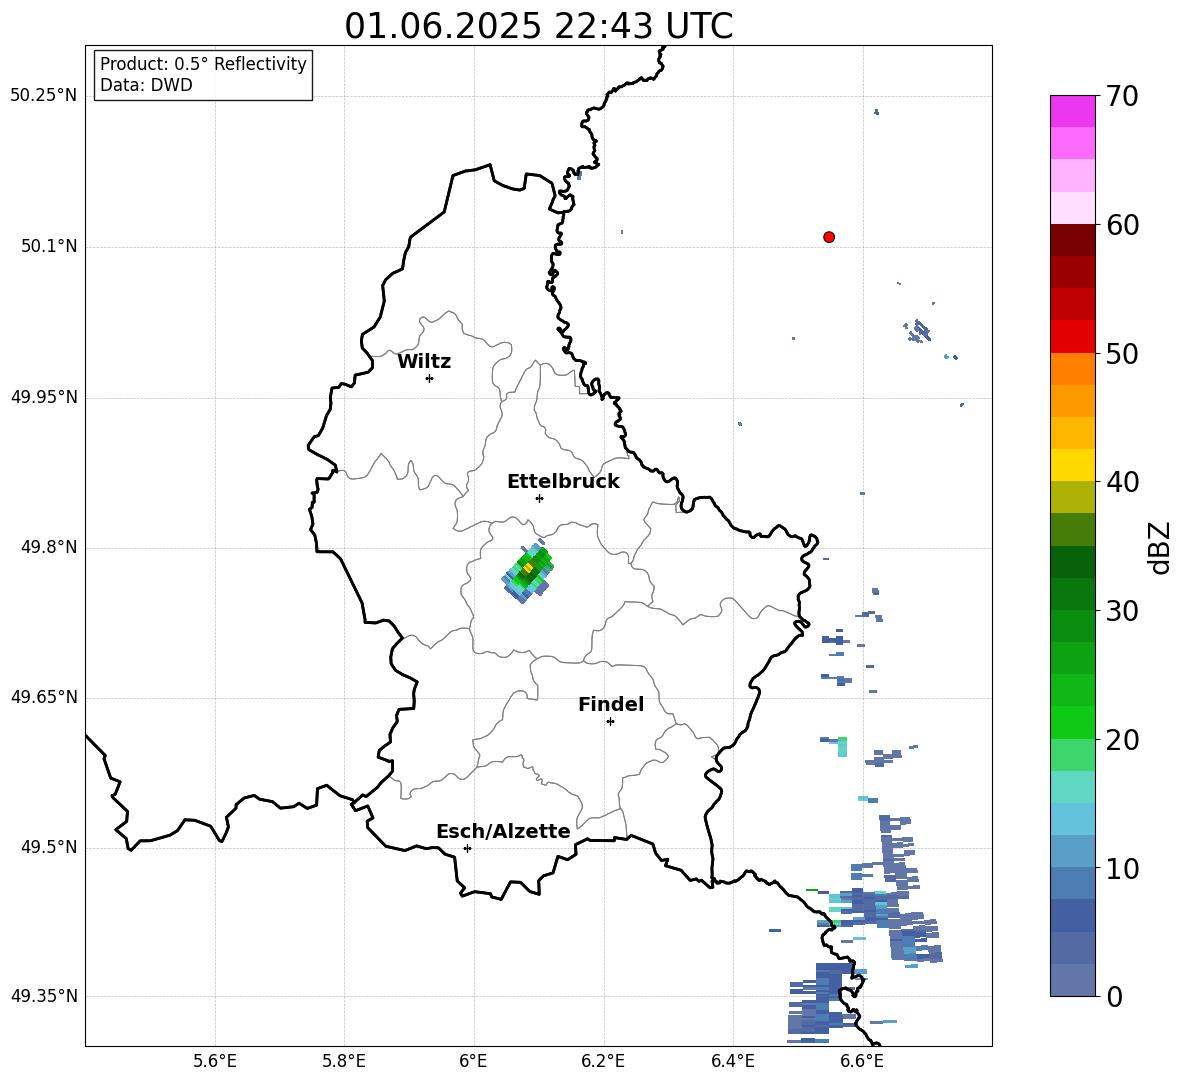Click the Ettelbruck station cross marker
This screenshot has height=1081, width=1184.
(x=539, y=498)
